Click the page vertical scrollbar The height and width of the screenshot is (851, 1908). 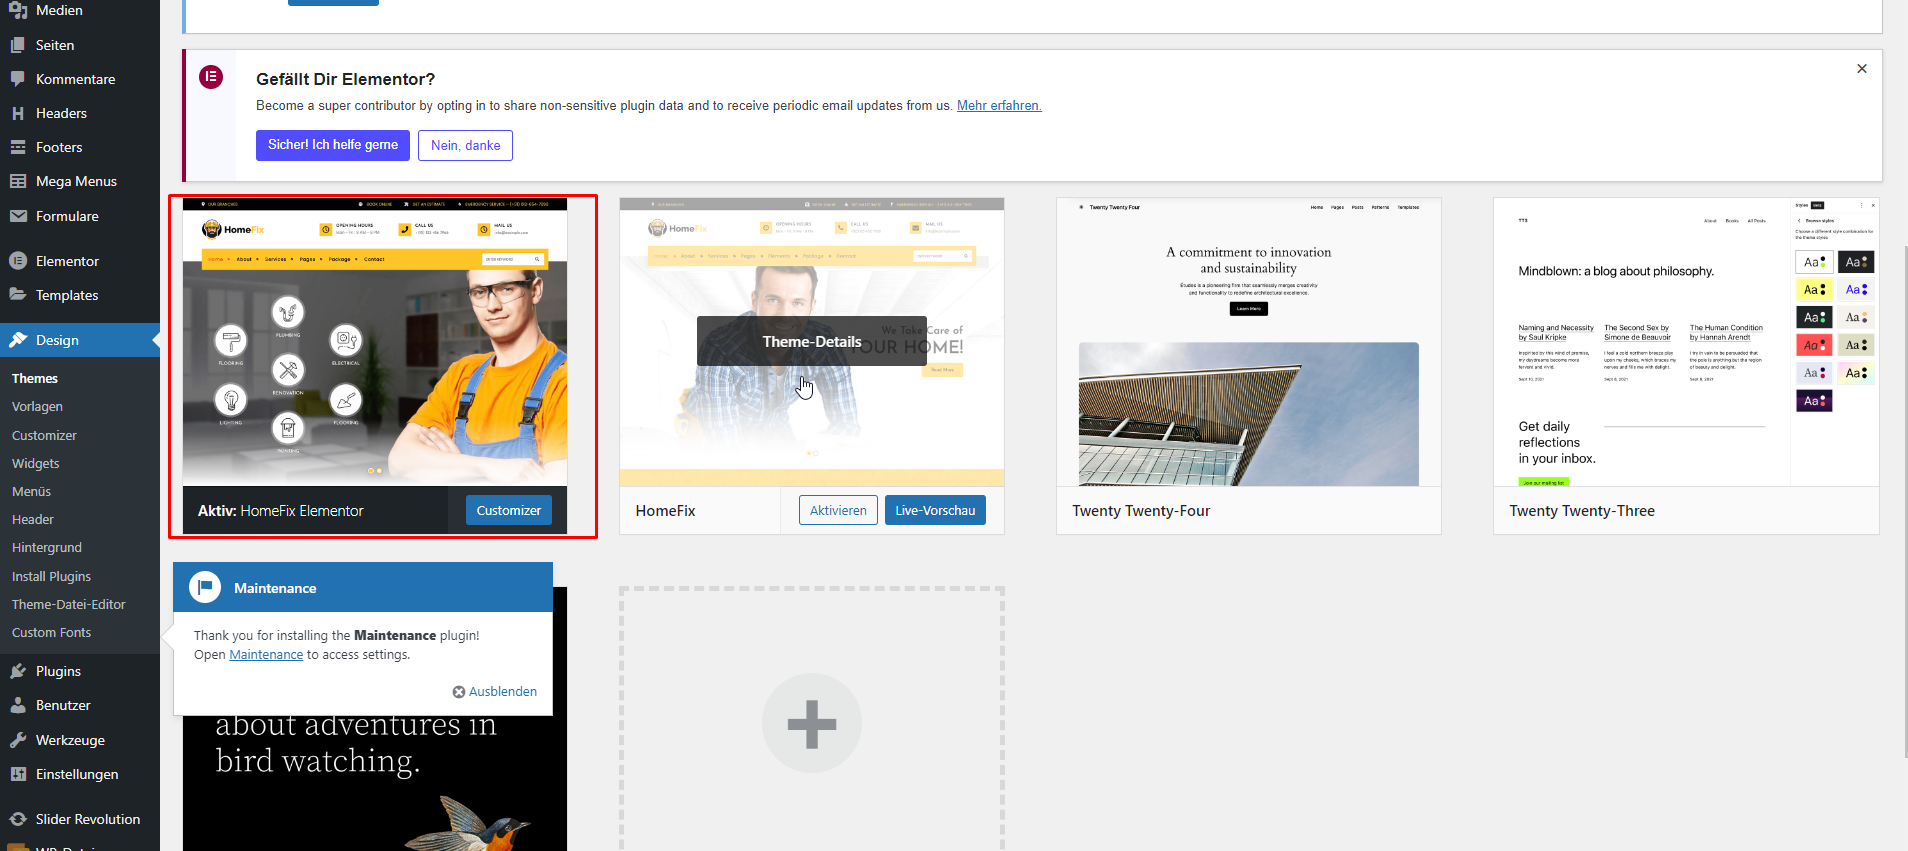pyautogui.click(x=1904, y=500)
